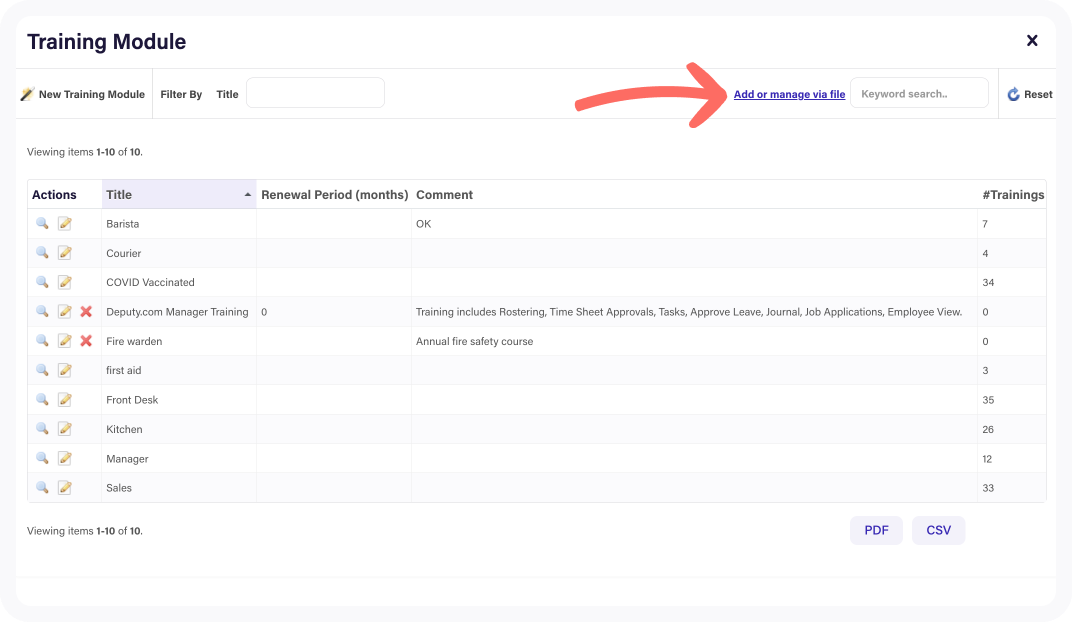Image resolution: width=1072 pixels, height=622 pixels.
Task: Click trainings count 26 for Kitchen
Action: [x=988, y=429]
